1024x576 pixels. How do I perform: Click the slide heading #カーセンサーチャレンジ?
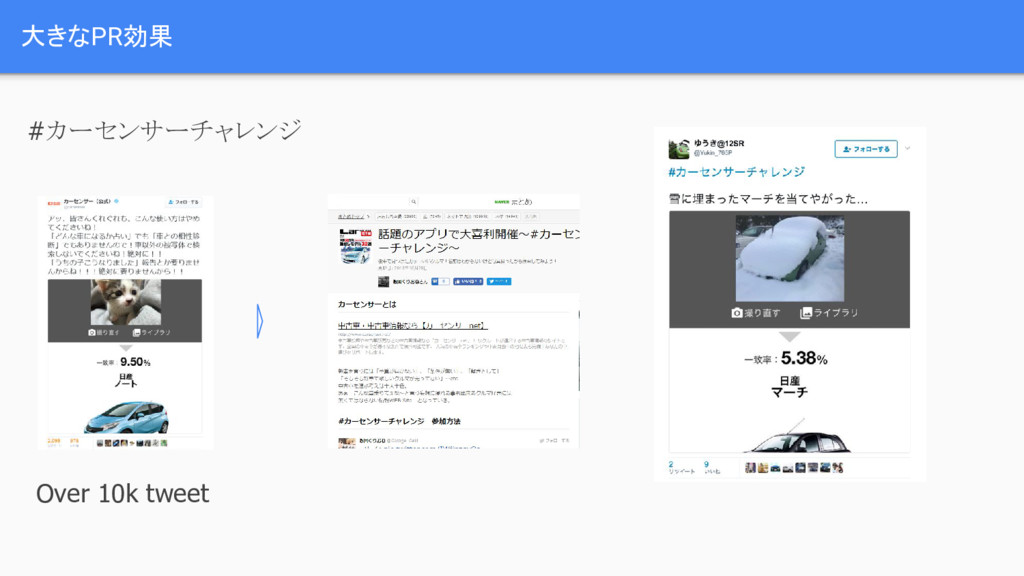pos(165,130)
